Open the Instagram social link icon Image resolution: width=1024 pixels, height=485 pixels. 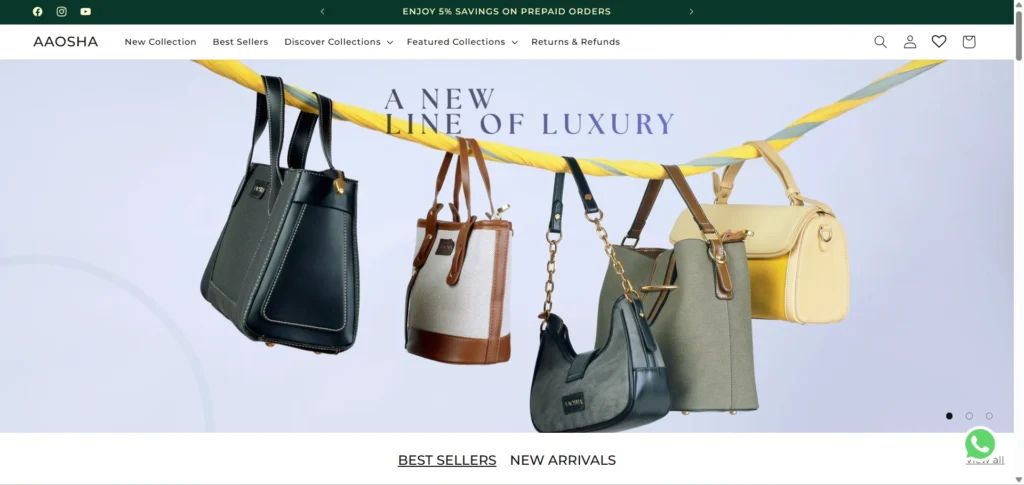tap(61, 11)
